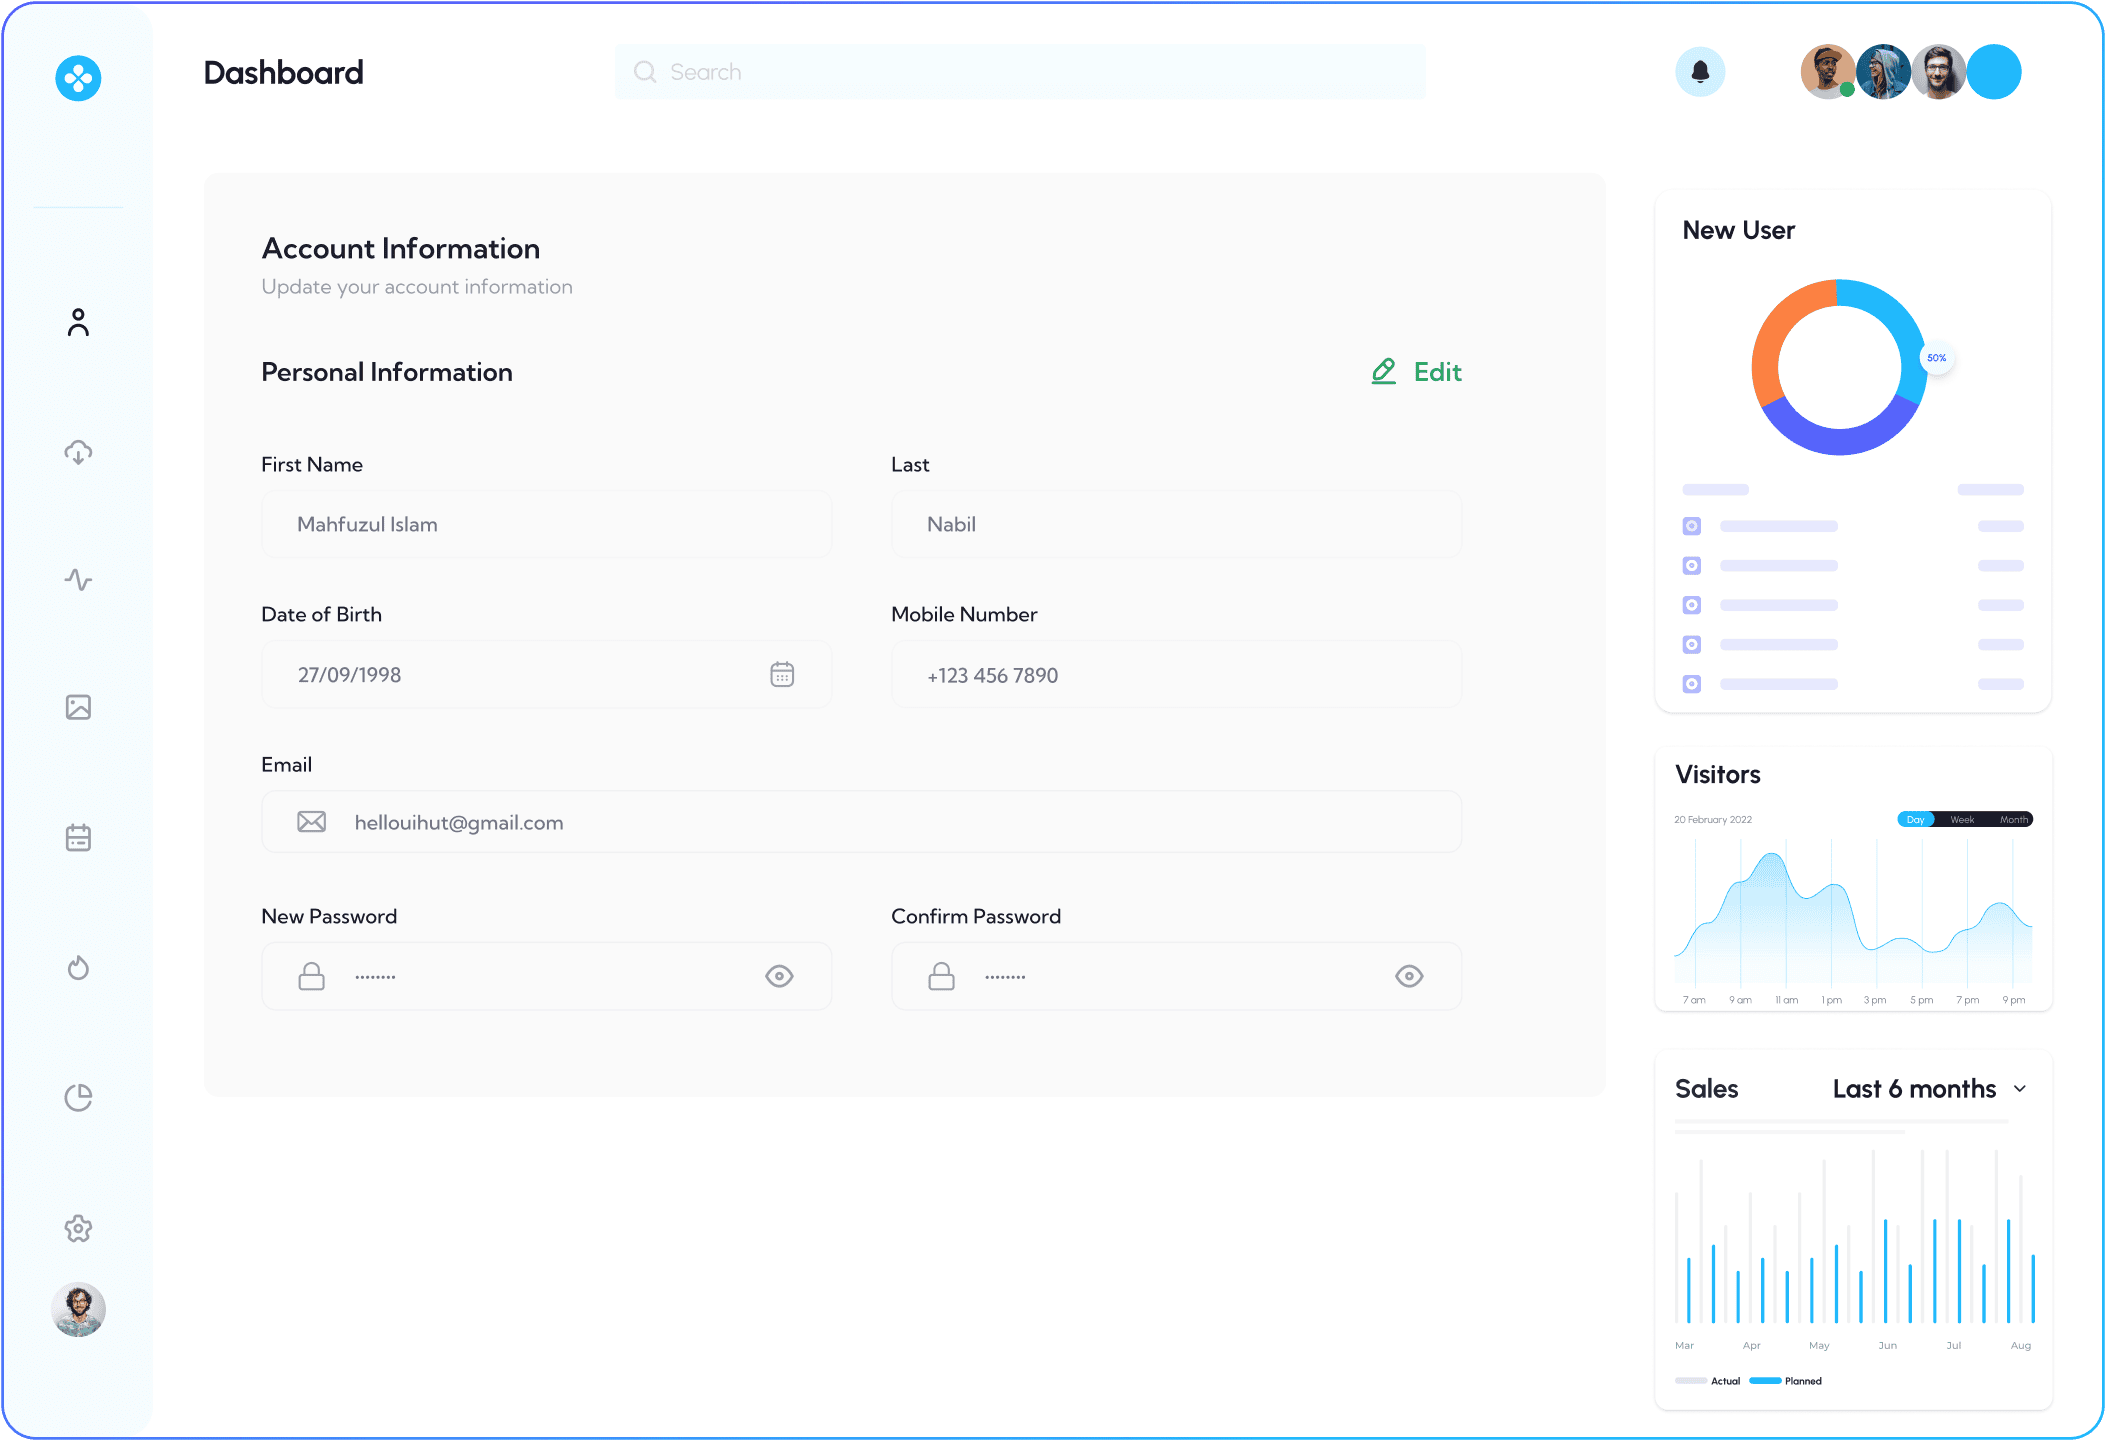Click the app logo in the sidebar
2105x1440 pixels.
pyautogui.click(x=78, y=78)
